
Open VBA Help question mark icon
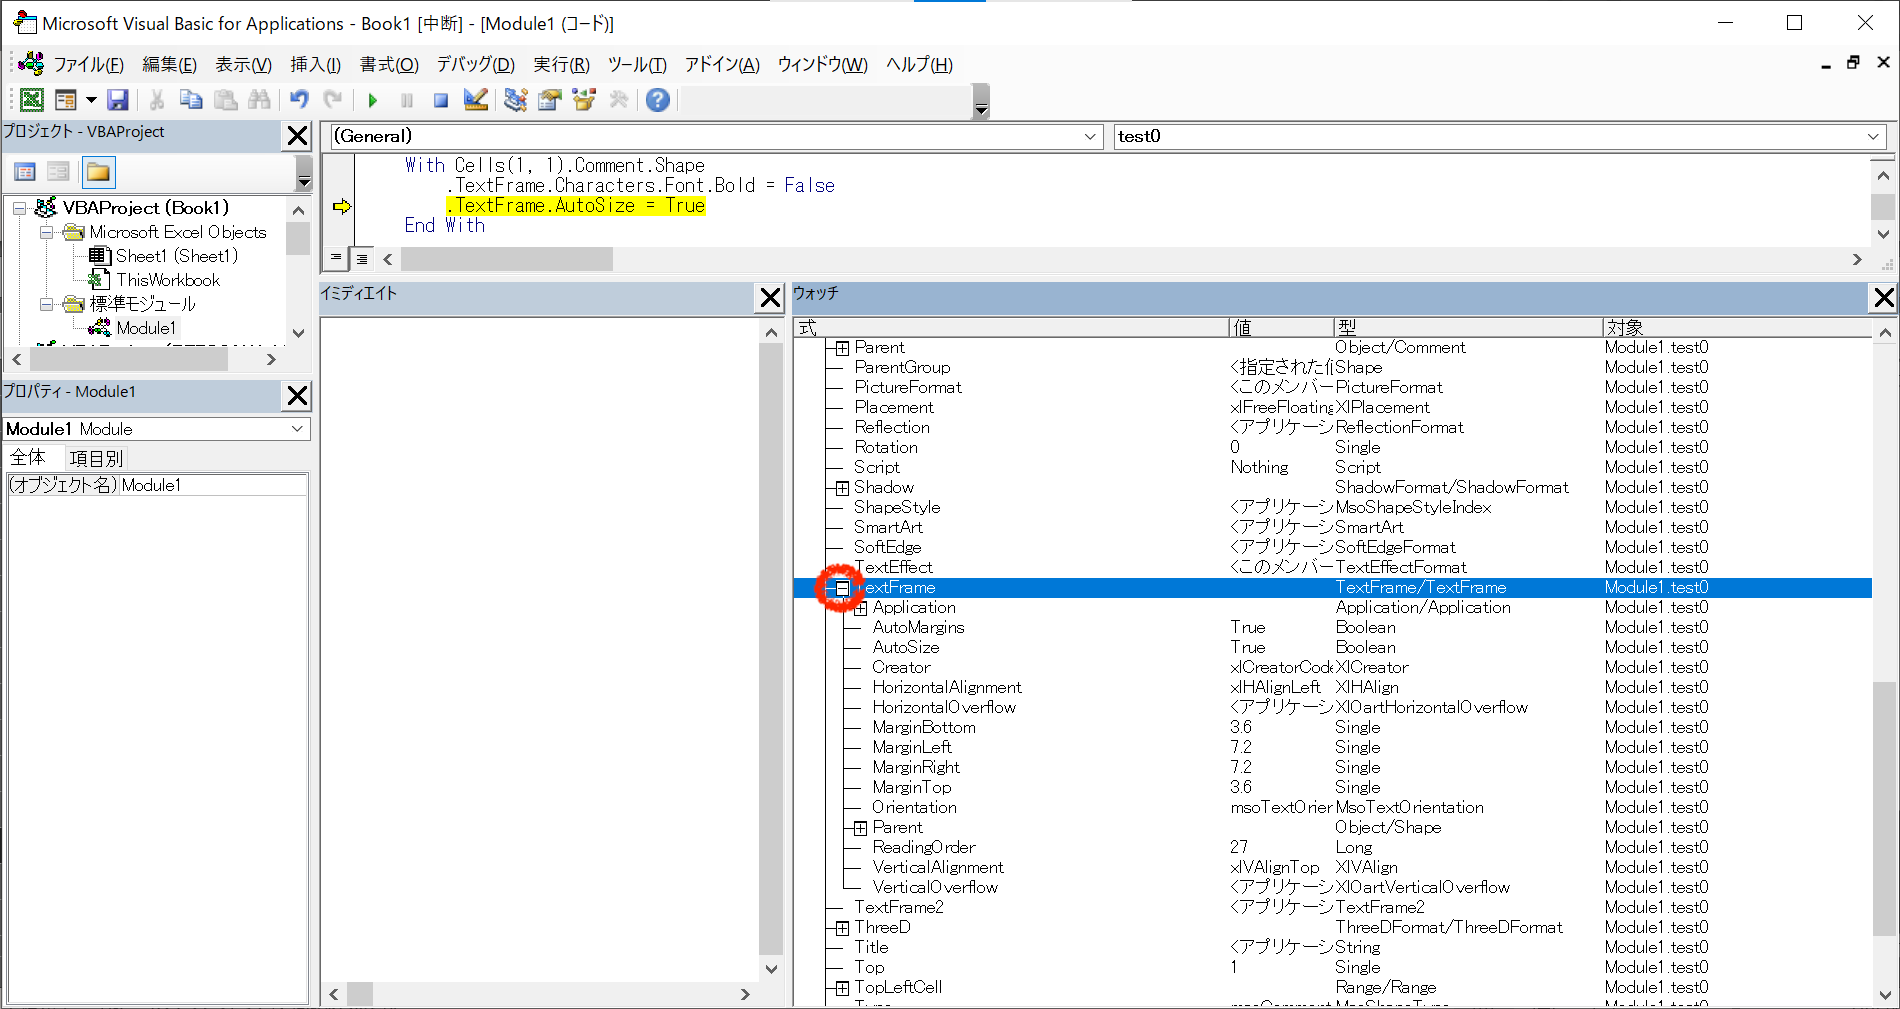[658, 99]
